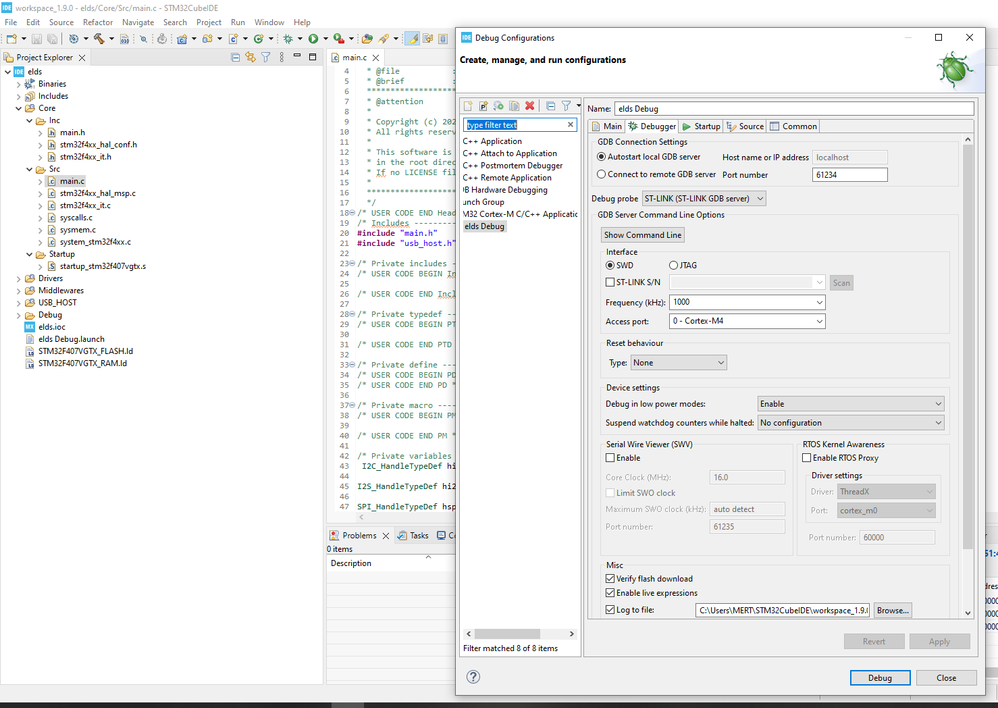Select JTAG interface radio button

coord(673,265)
